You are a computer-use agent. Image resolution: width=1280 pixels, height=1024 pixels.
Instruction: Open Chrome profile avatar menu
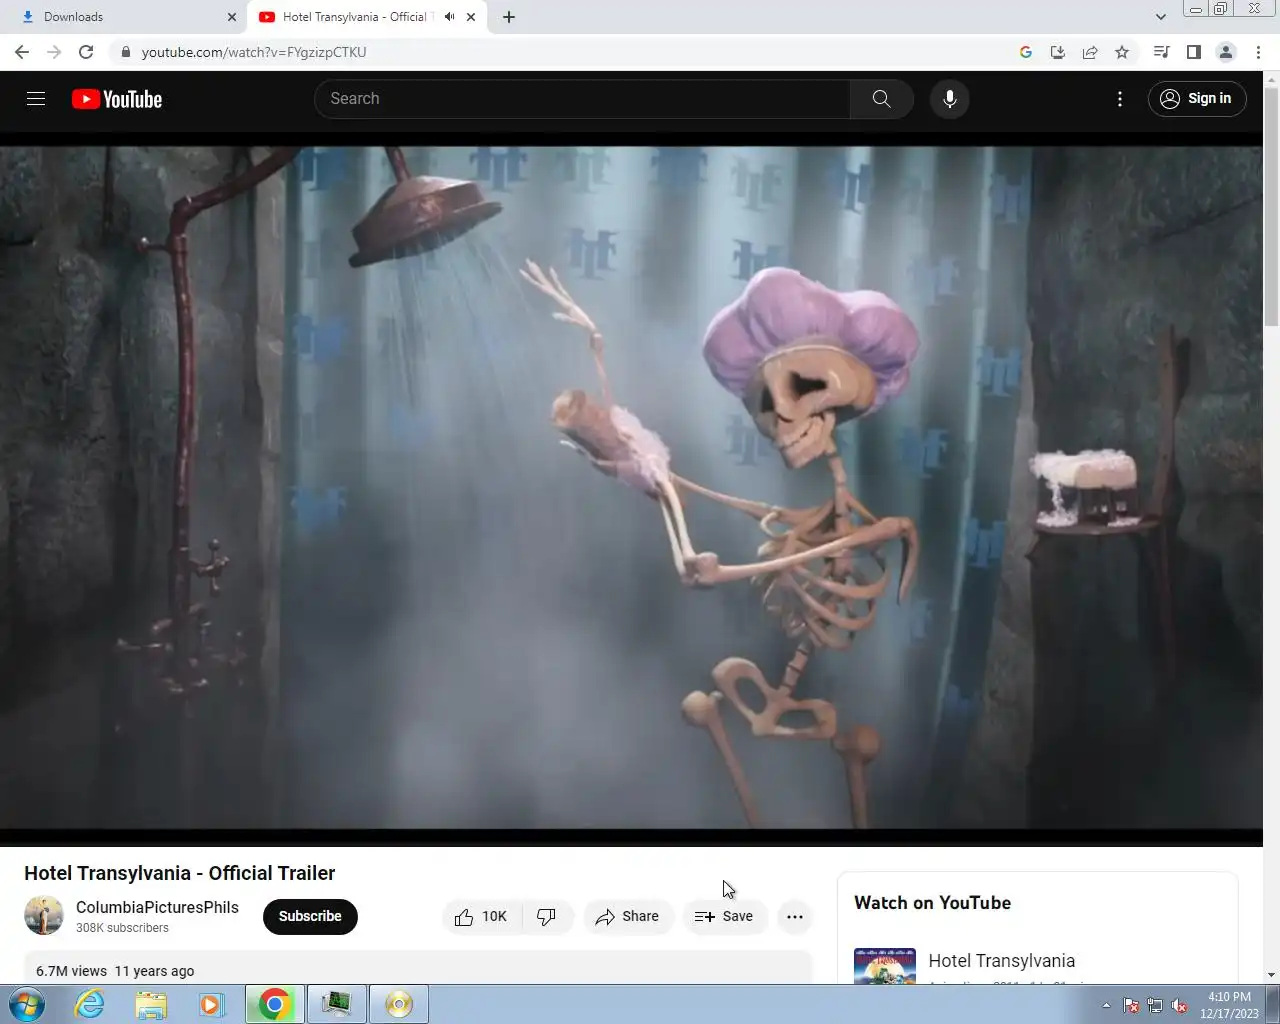(x=1226, y=52)
